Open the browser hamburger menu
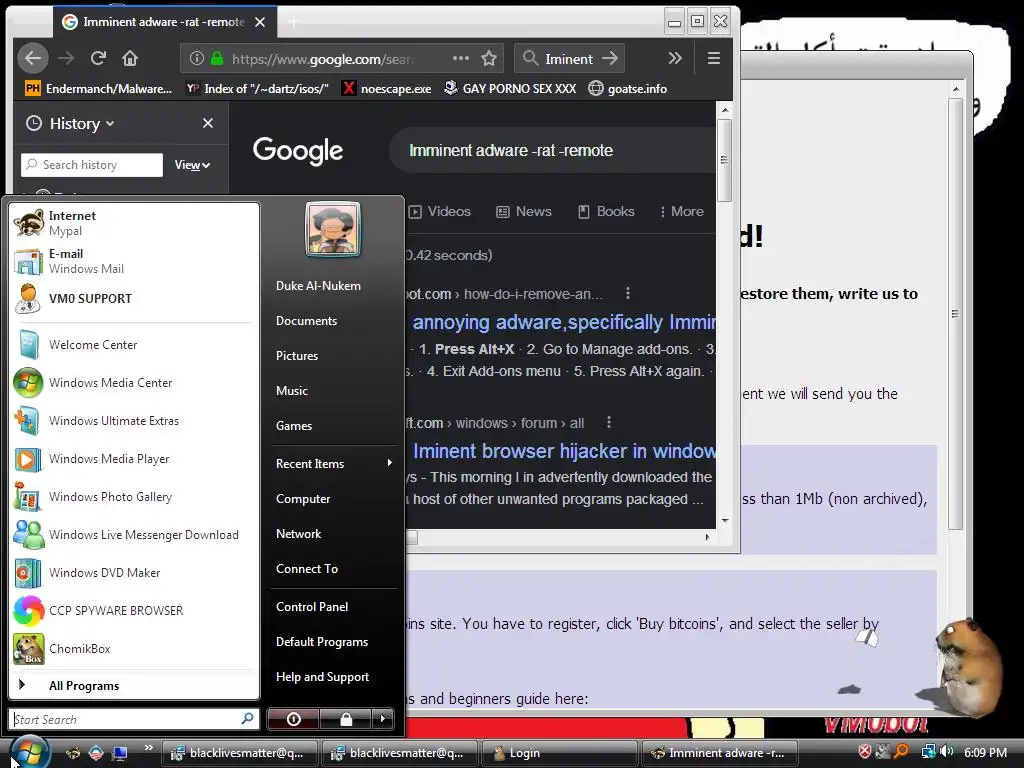Screen dimensions: 1024x768 (714, 59)
